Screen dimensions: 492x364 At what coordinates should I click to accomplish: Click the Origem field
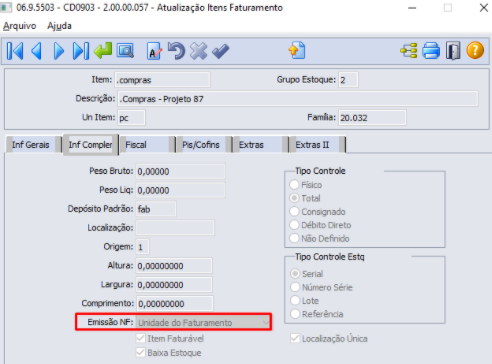pos(142,247)
